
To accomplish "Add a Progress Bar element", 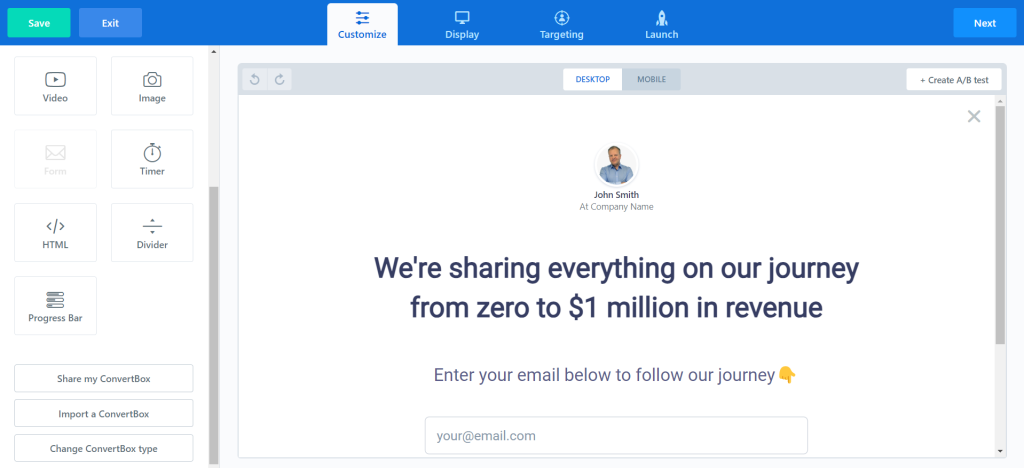I will point(55,306).
